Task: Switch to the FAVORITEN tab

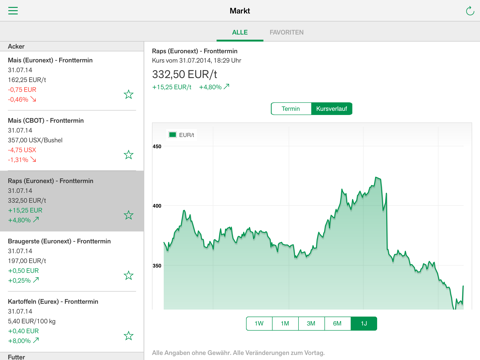Action: 287,32
